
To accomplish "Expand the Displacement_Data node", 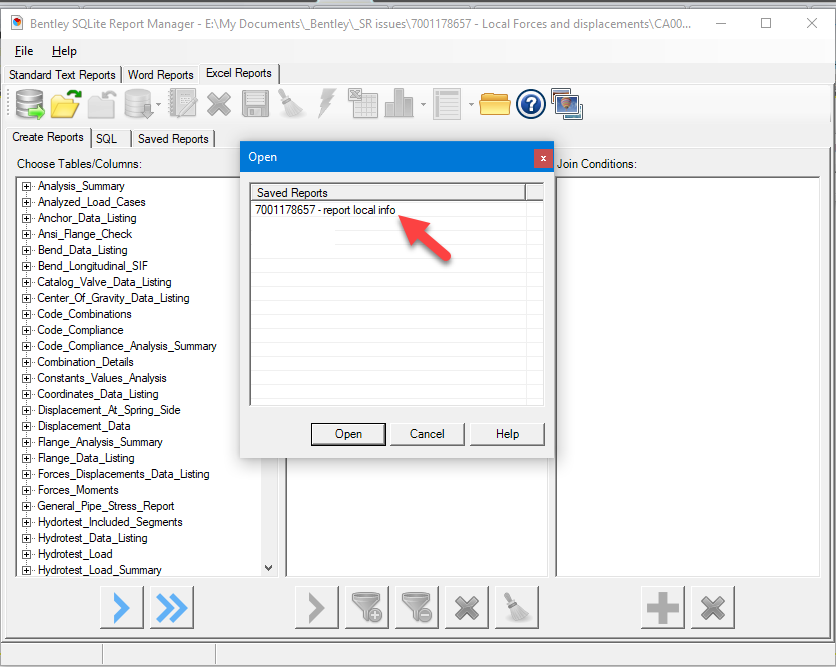I will [x=26, y=426].
